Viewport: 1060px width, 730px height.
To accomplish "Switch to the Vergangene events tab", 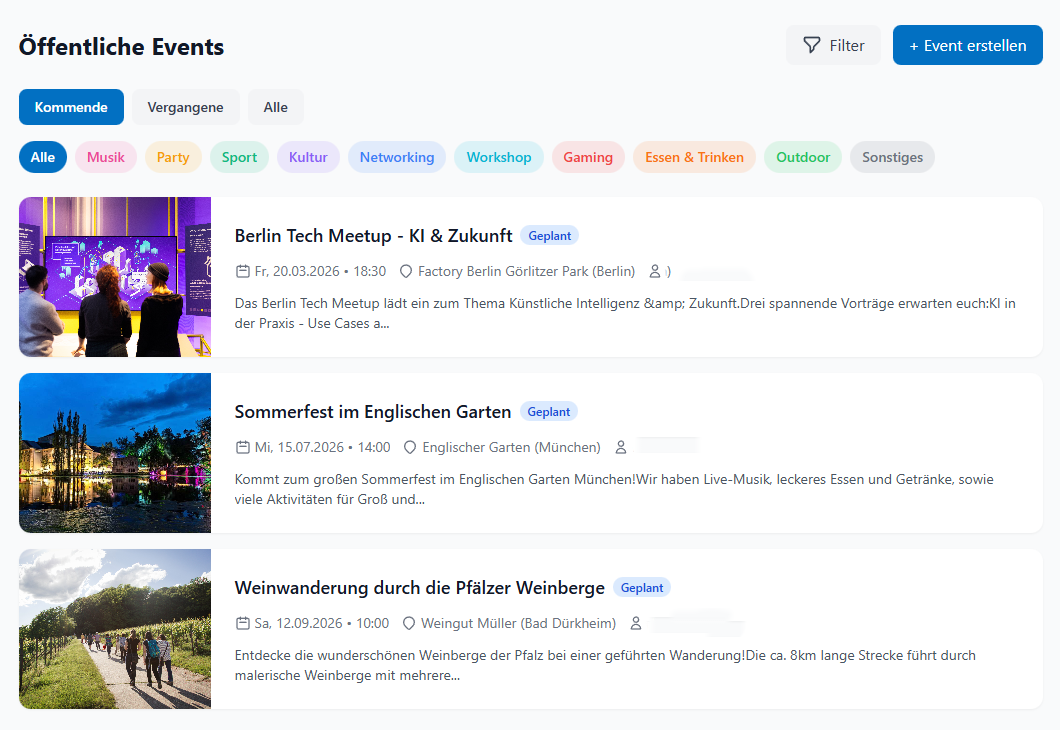I will tap(186, 107).
